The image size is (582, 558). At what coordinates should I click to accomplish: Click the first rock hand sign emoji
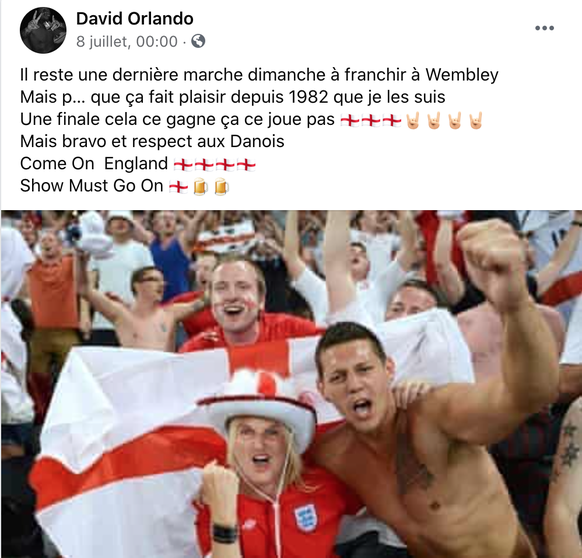[x=412, y=120]
